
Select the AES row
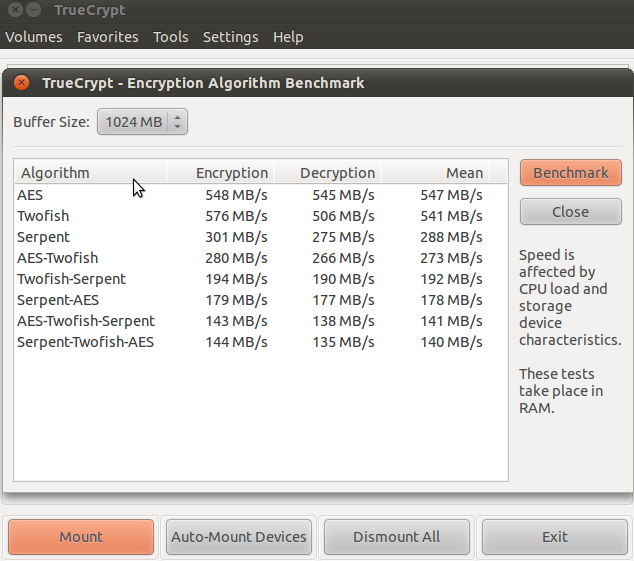(261, 195)
